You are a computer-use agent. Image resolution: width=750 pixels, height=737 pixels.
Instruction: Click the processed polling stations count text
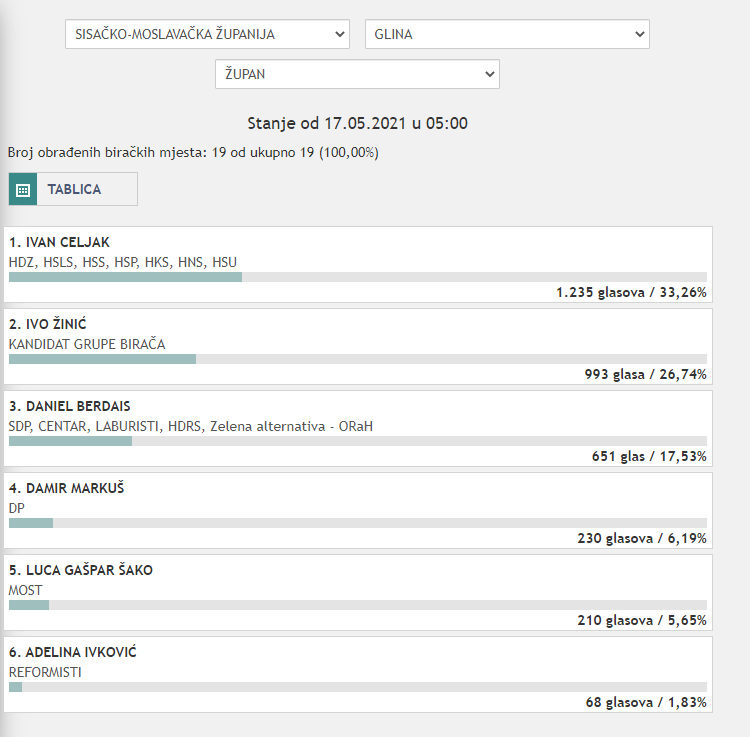click(x=193, y=153)
